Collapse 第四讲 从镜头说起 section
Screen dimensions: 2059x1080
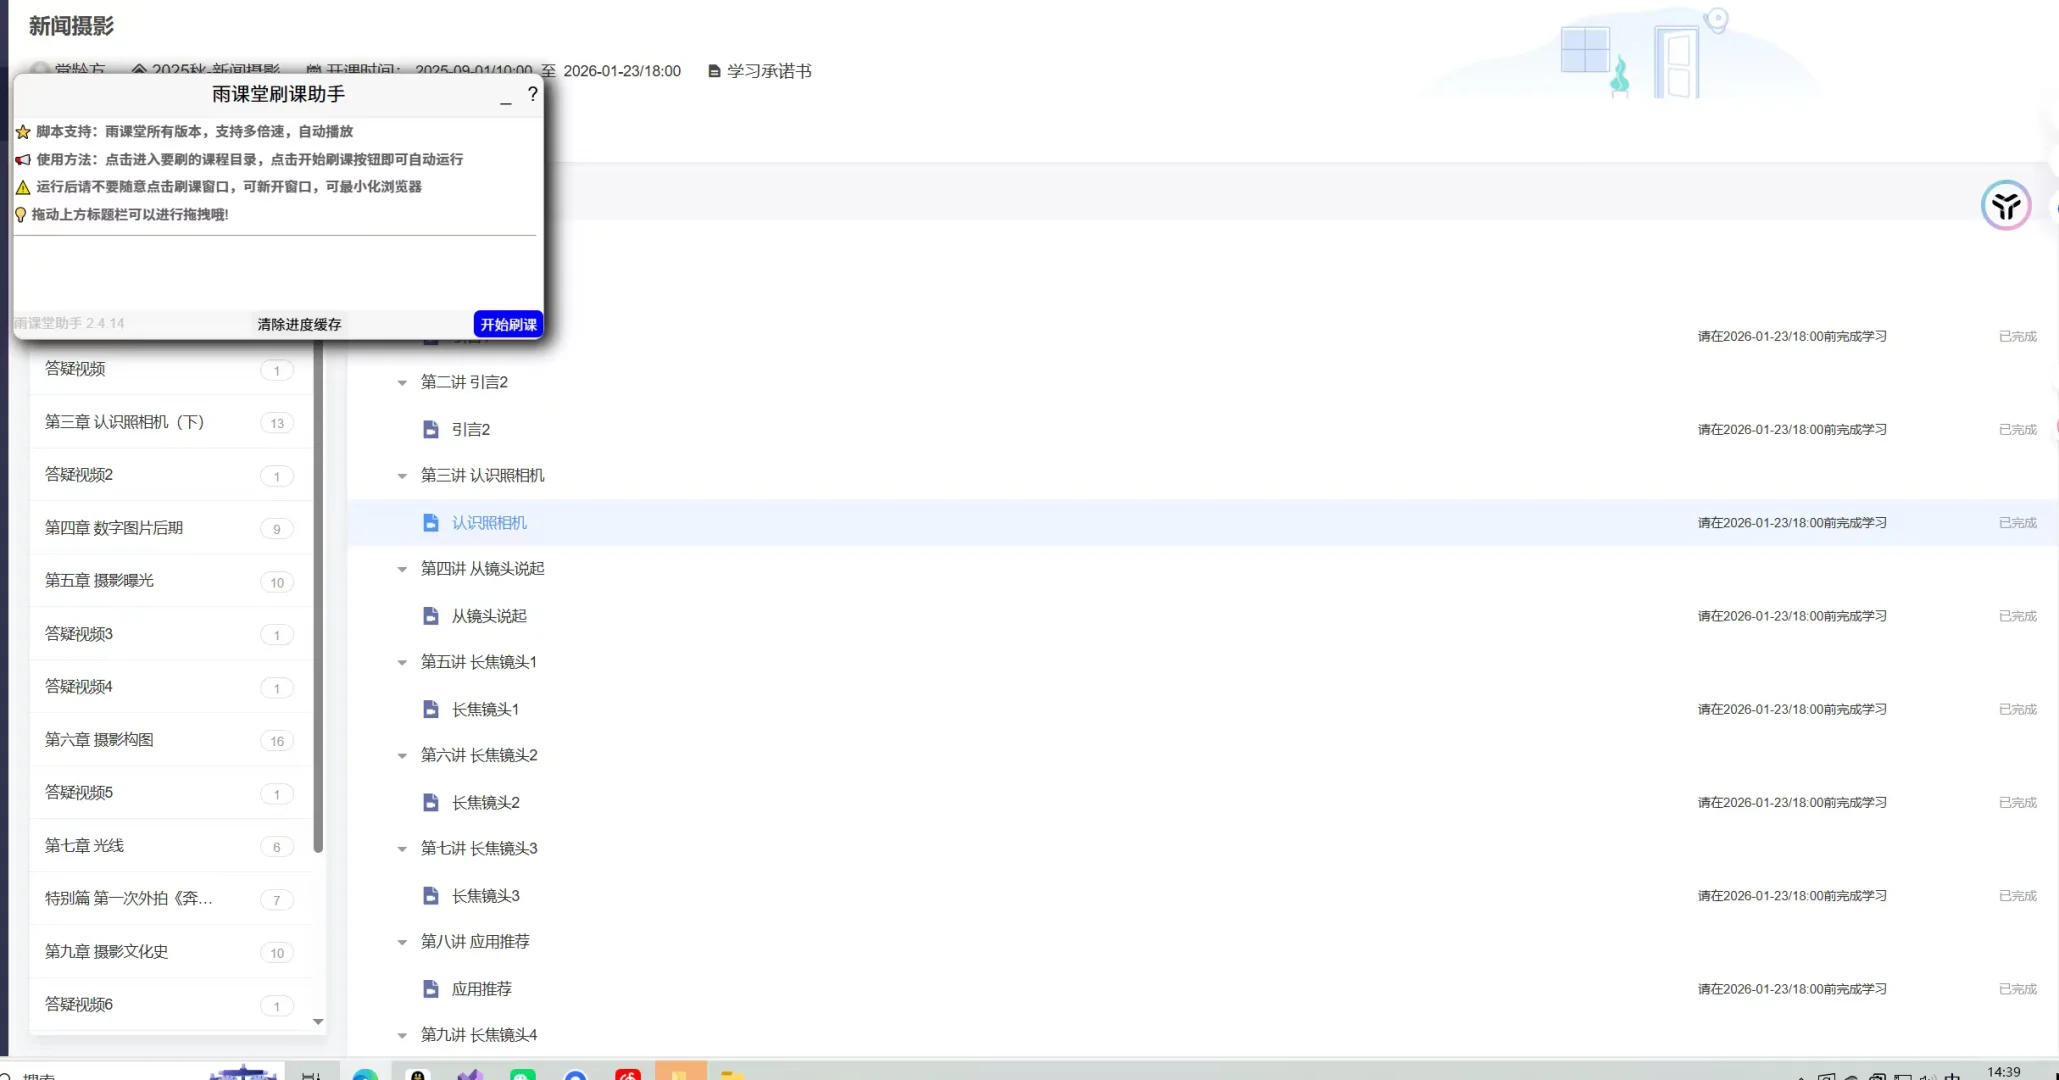pyautogui.click(x=402, y=569)
